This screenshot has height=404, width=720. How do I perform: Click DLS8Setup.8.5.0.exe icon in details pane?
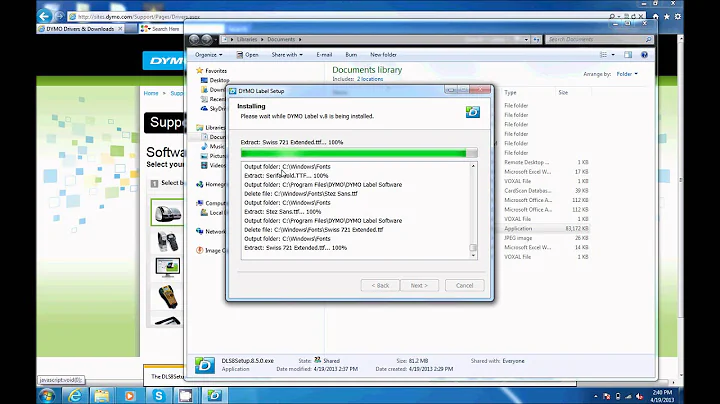[205, 365]
